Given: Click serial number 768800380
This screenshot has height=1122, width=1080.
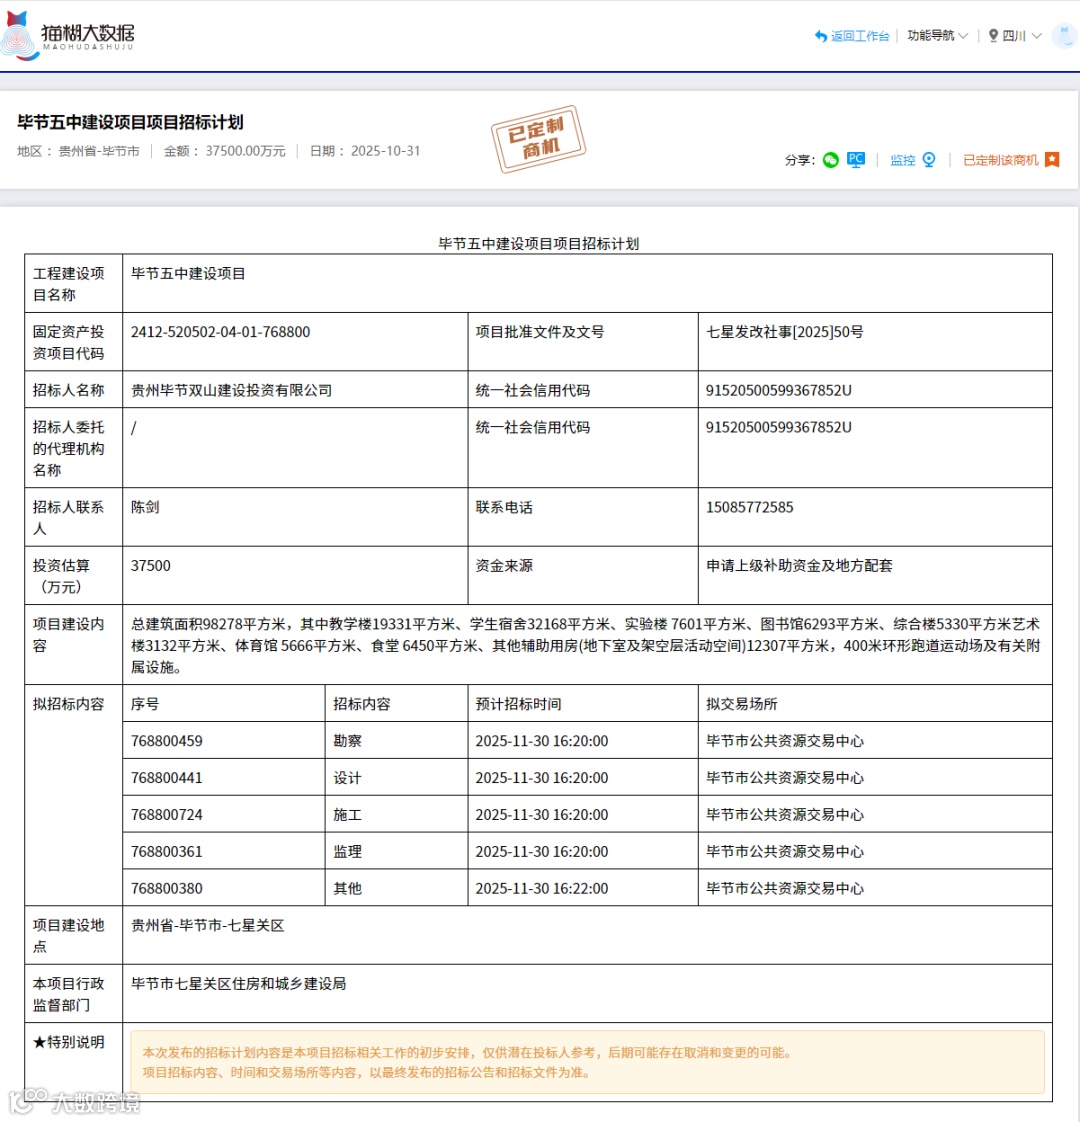Looking at the screenshot, I should coord(166,889).
